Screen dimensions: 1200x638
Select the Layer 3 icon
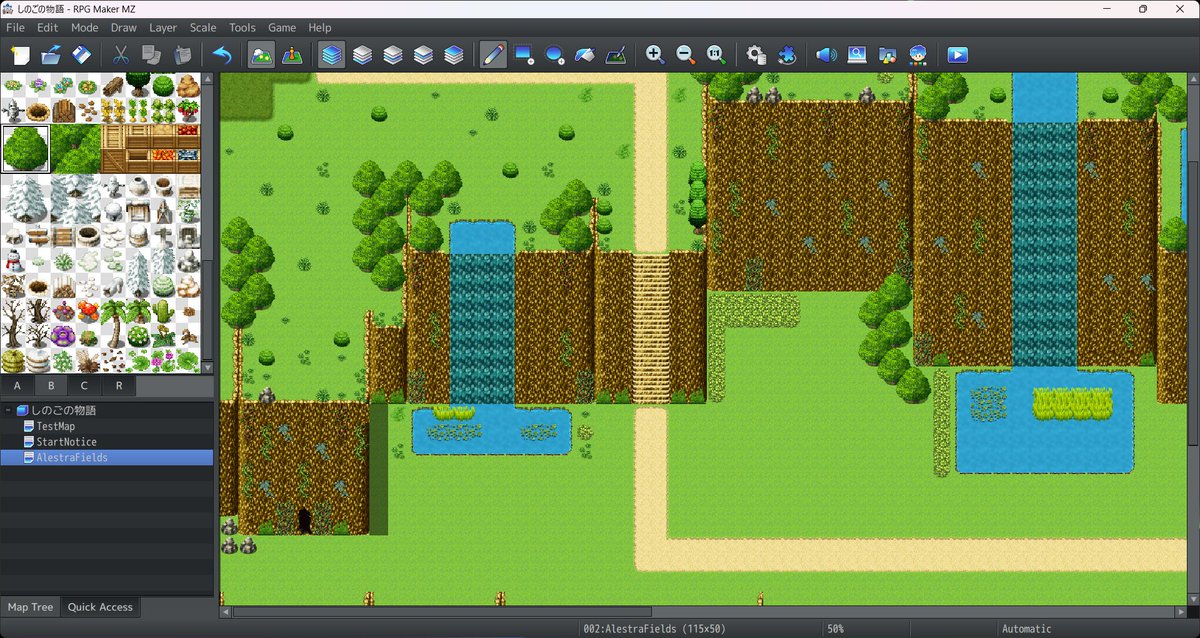pos(423,55)
